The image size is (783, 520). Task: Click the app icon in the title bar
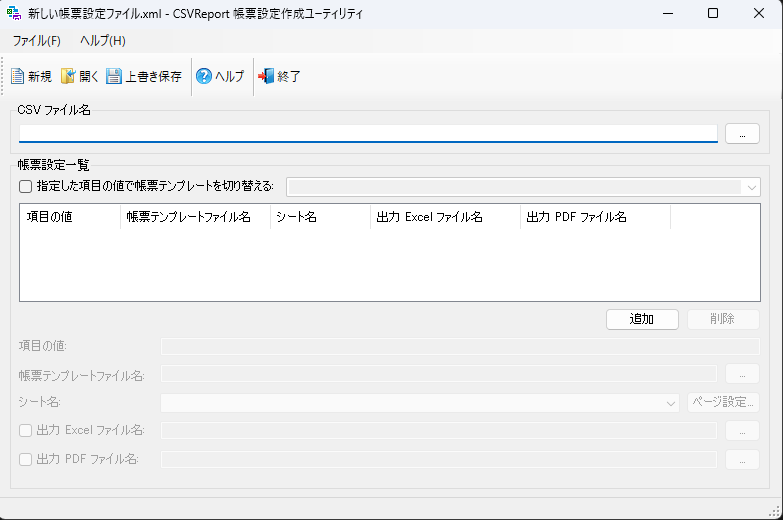(14, 13)
